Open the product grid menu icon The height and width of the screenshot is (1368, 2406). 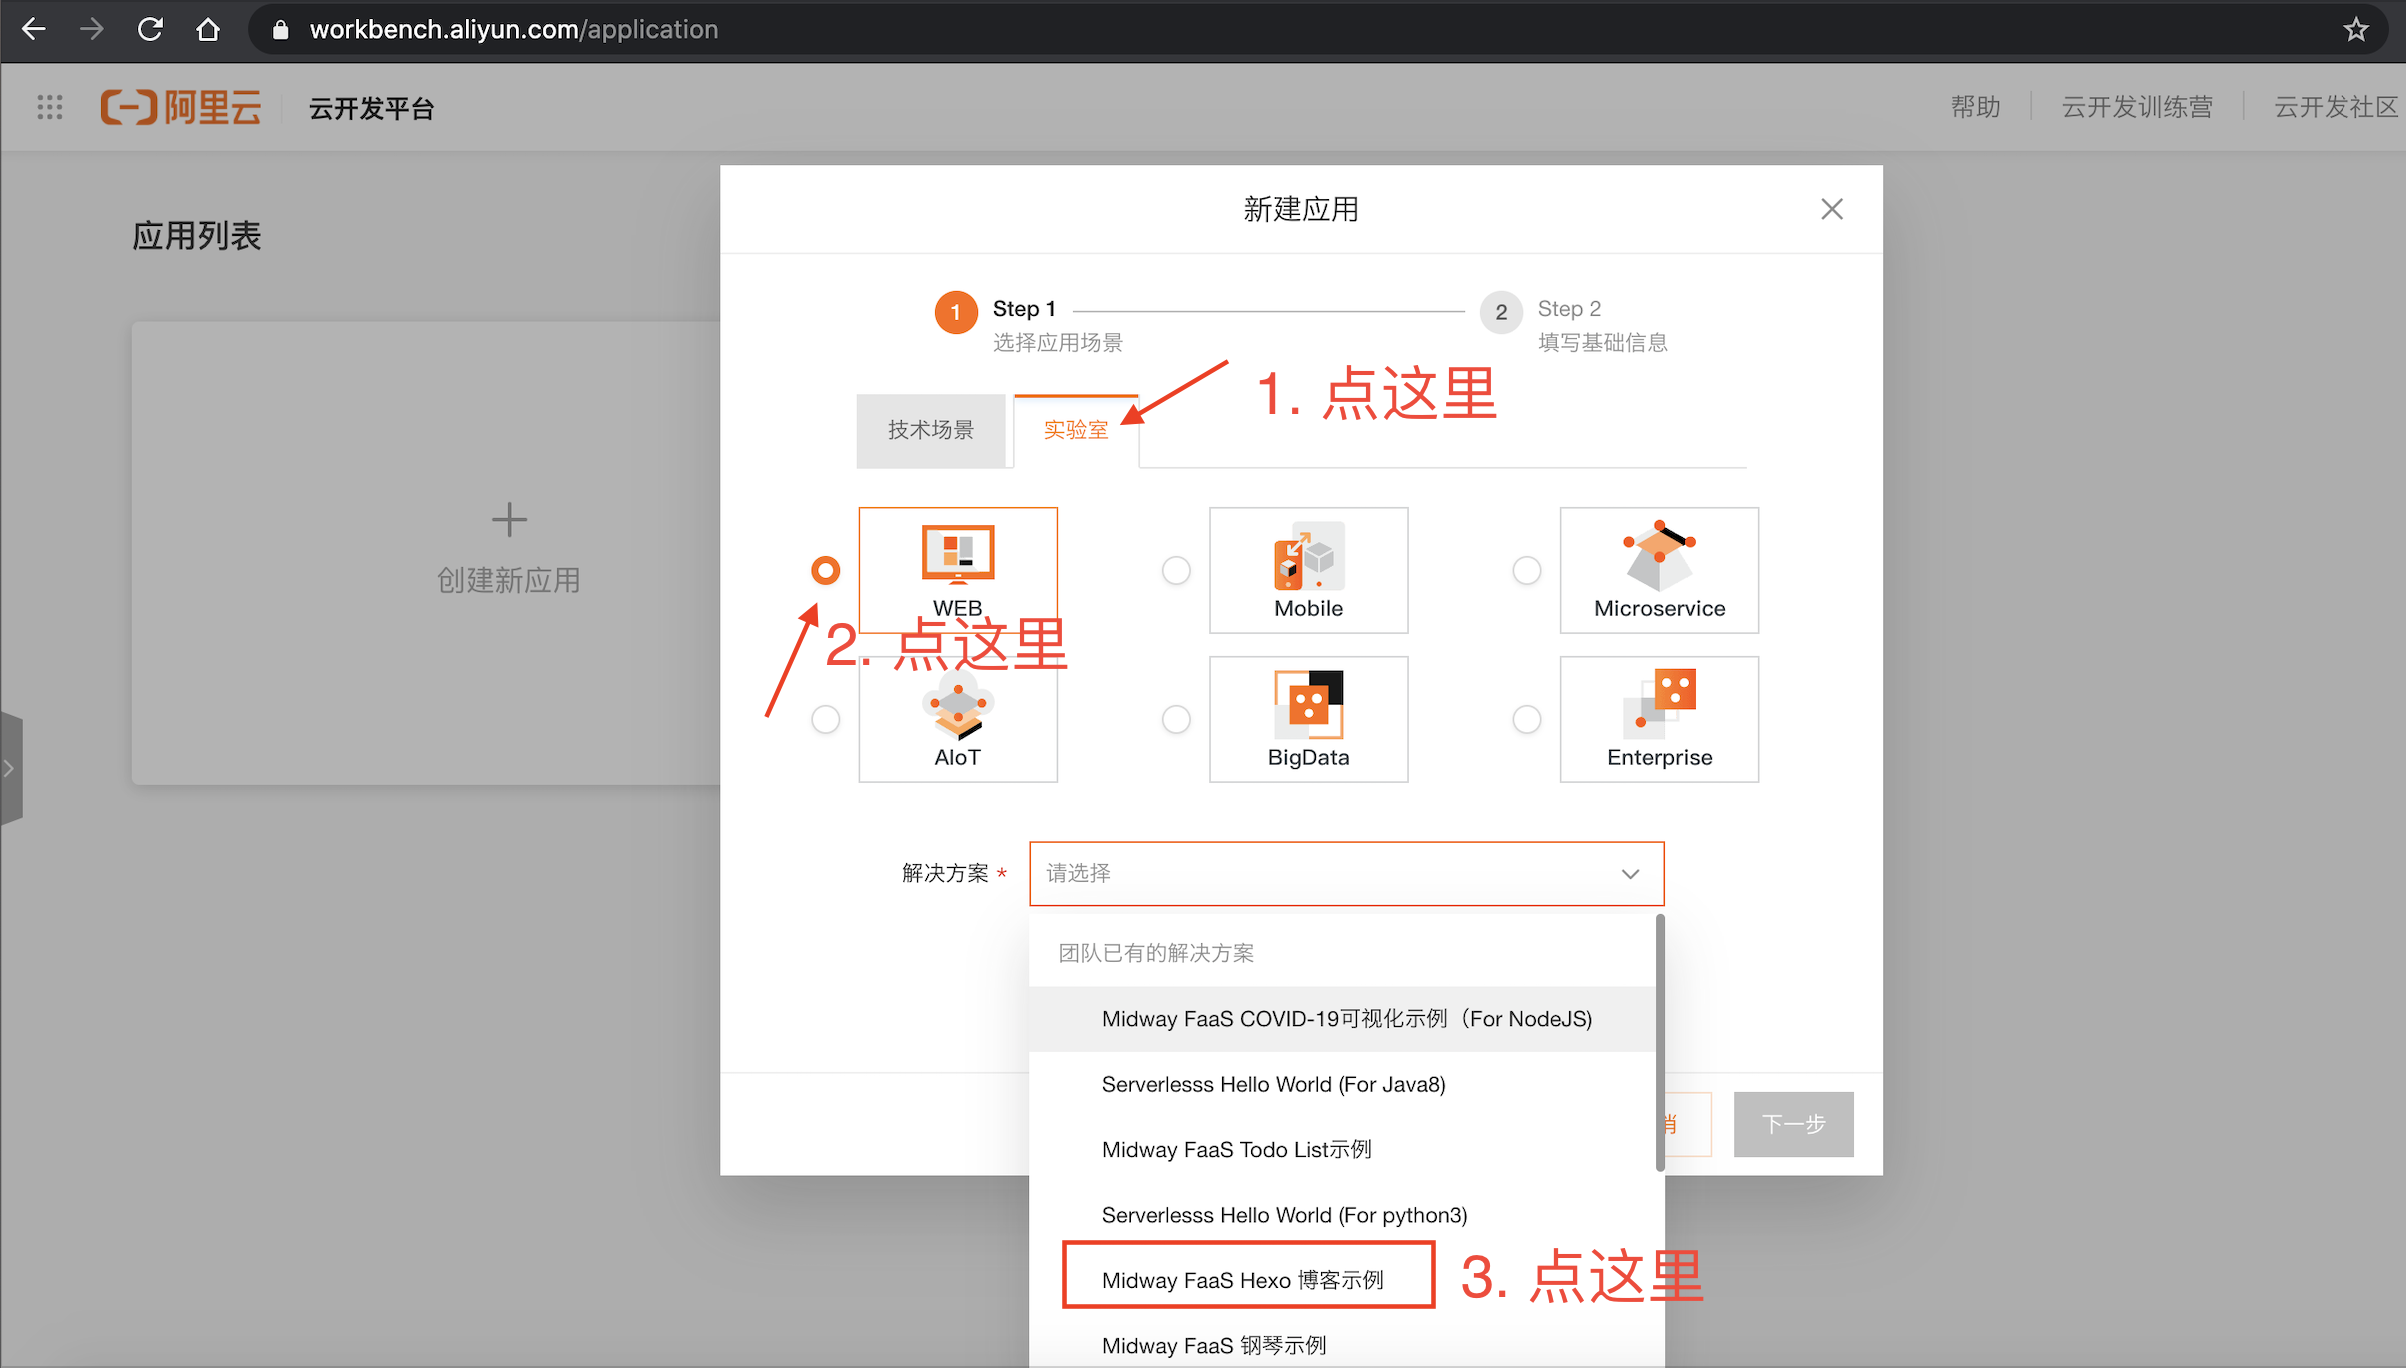point(49,107)
